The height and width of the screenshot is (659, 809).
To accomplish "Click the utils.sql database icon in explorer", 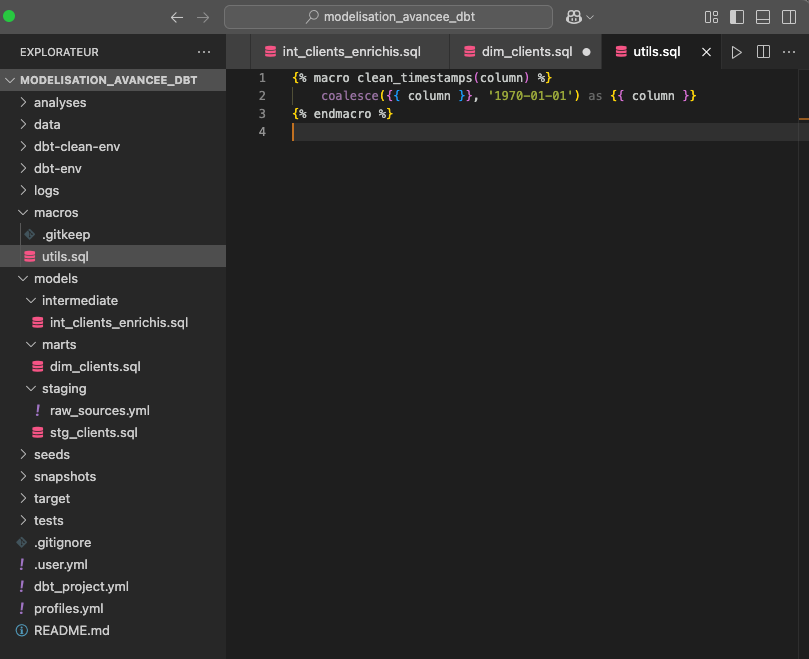I will tap(30, 256).
